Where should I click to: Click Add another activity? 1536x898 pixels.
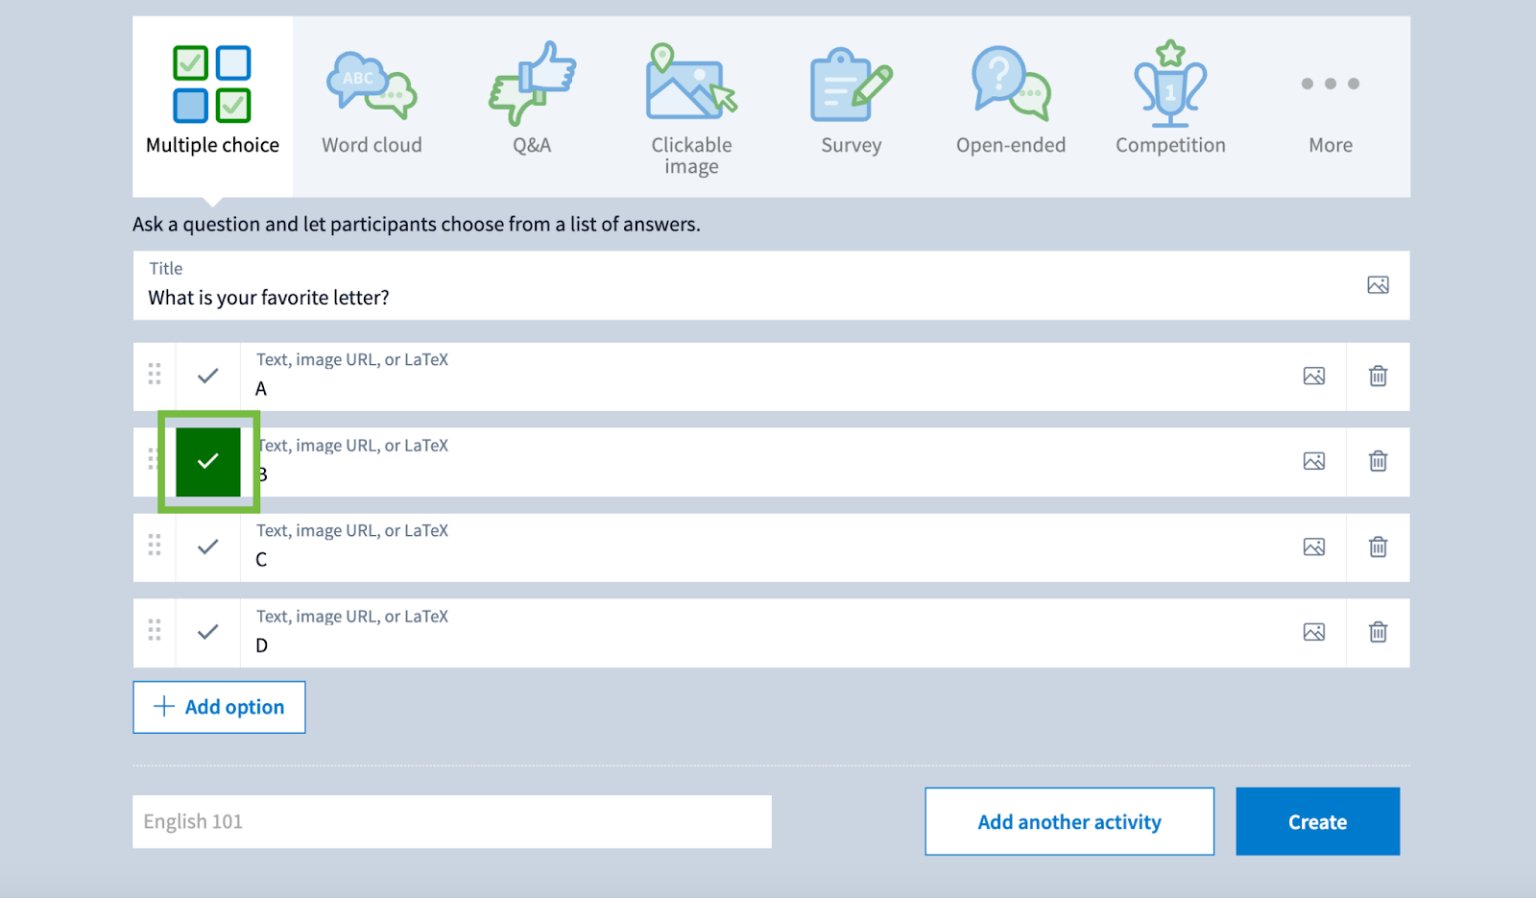tap(1069, 821)
